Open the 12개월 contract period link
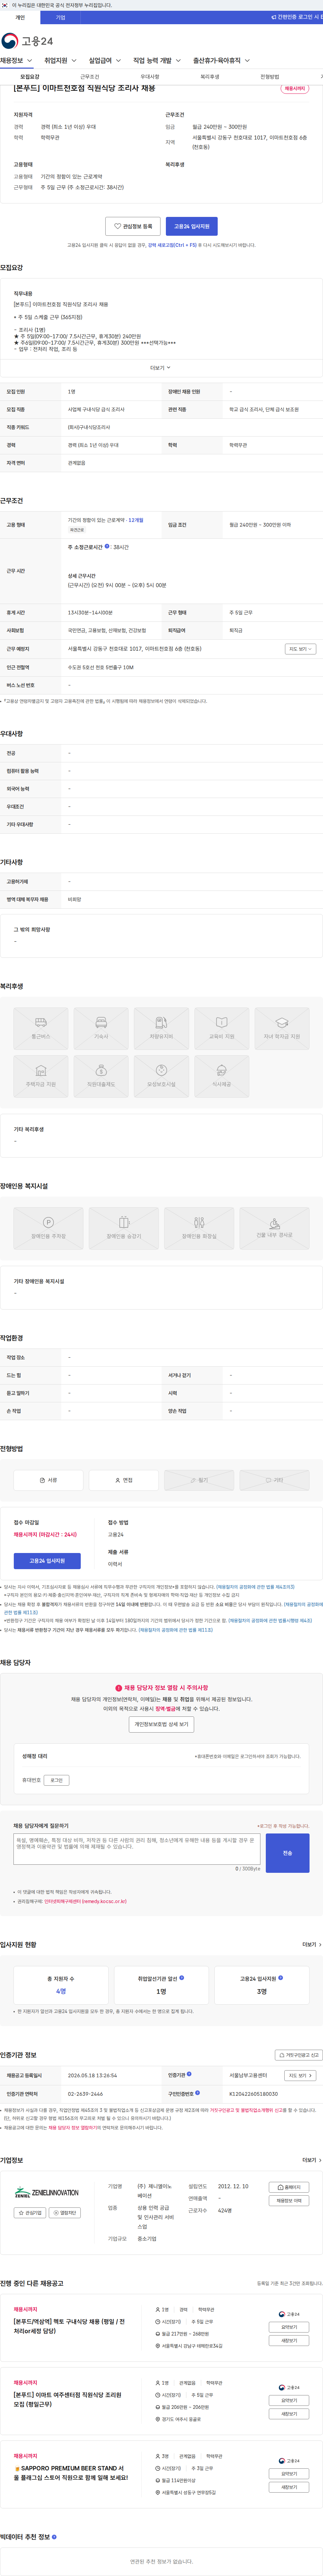 [136, 520]
